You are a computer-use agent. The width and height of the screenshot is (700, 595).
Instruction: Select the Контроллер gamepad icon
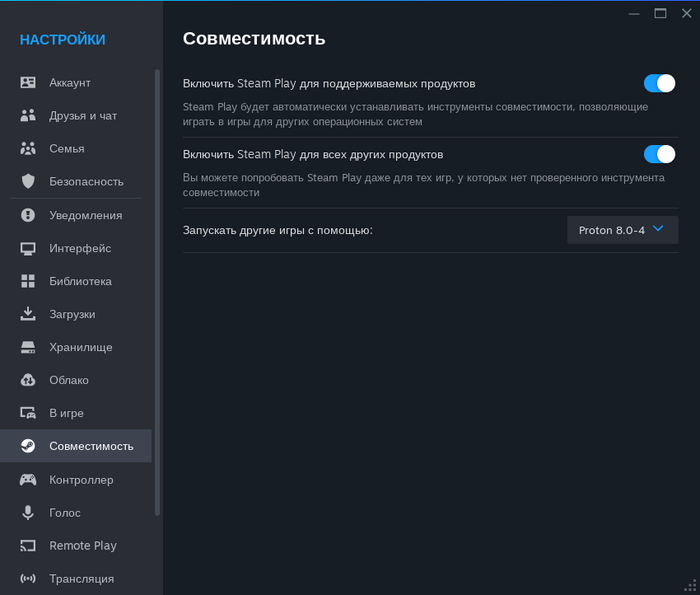point(28,480)
